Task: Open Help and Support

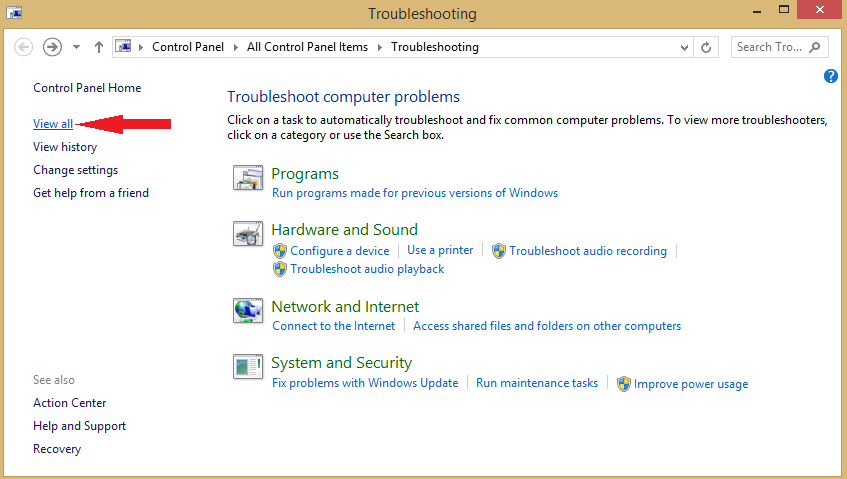Action: (x=79, y=426)
